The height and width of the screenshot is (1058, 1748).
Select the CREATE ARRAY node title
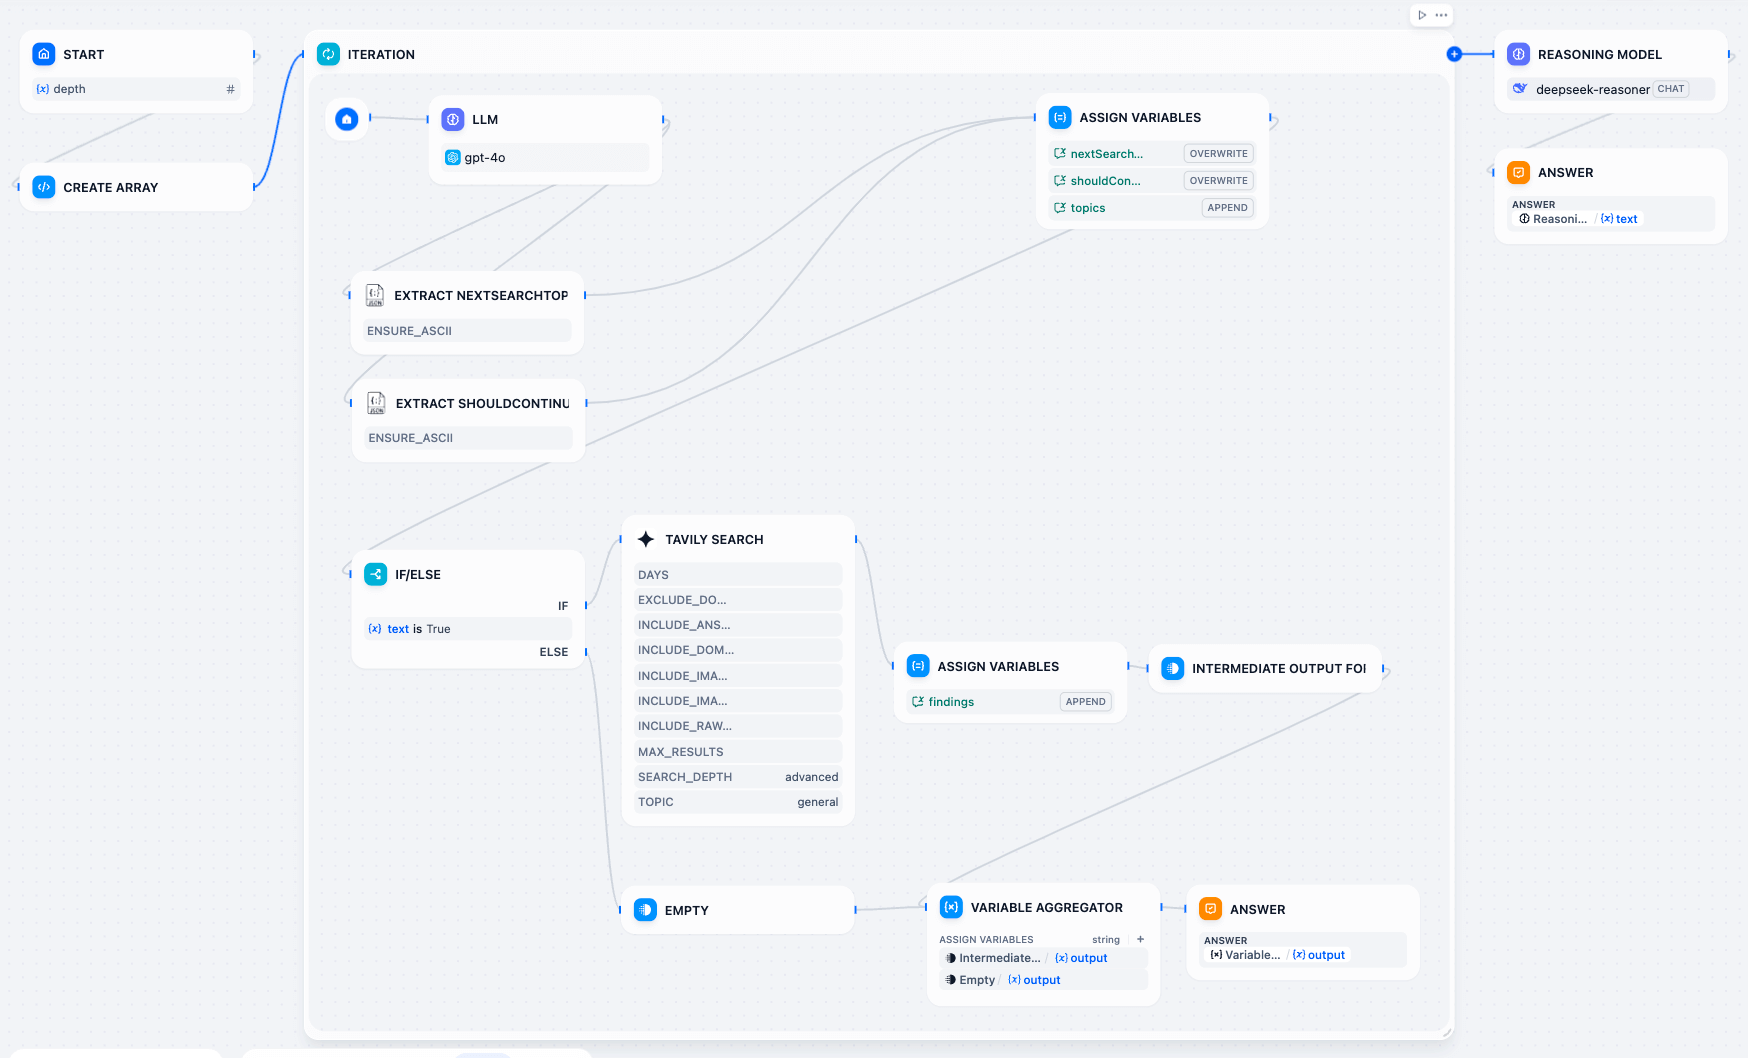[x=111, y=187]
